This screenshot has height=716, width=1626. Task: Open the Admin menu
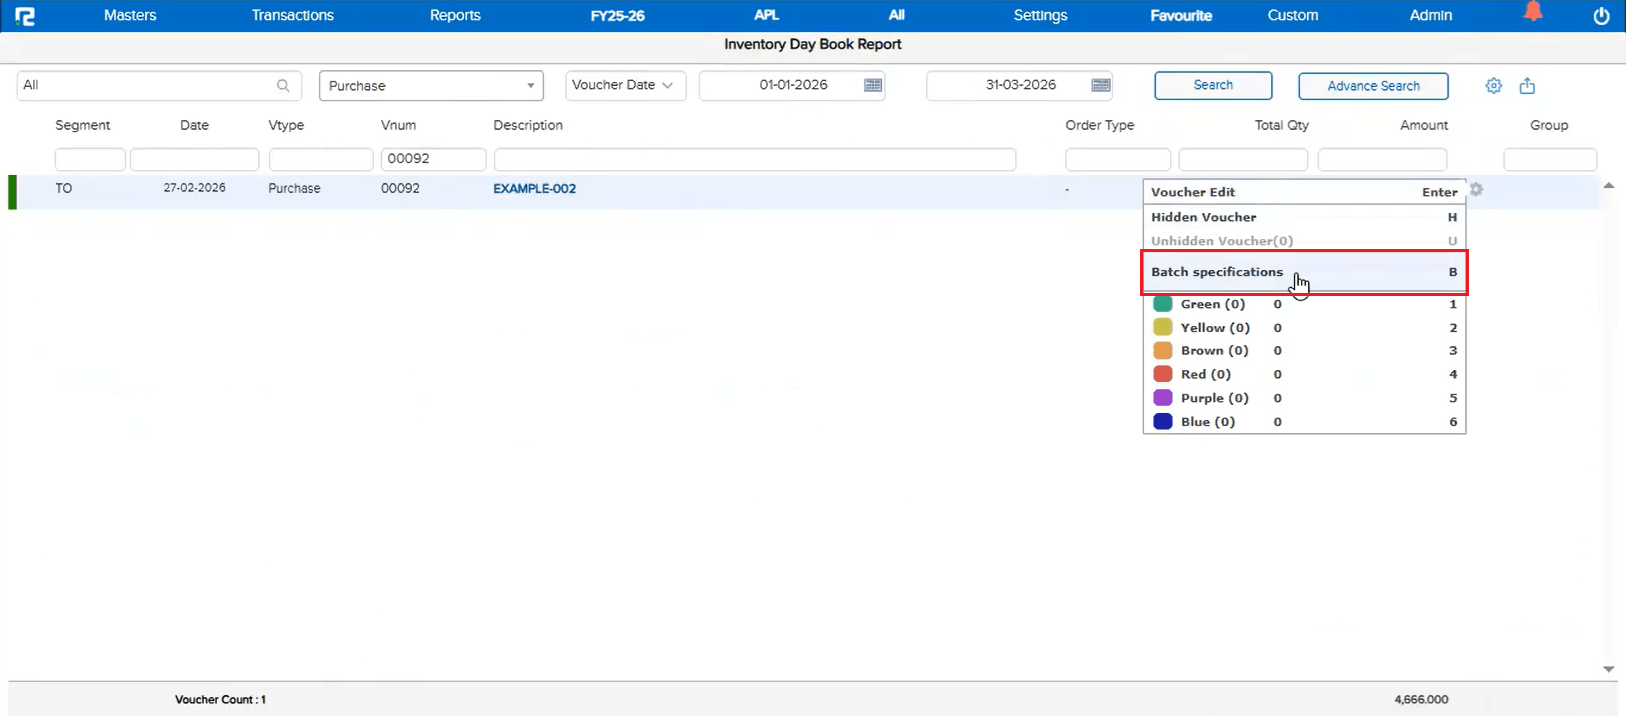coord(1431,16)
